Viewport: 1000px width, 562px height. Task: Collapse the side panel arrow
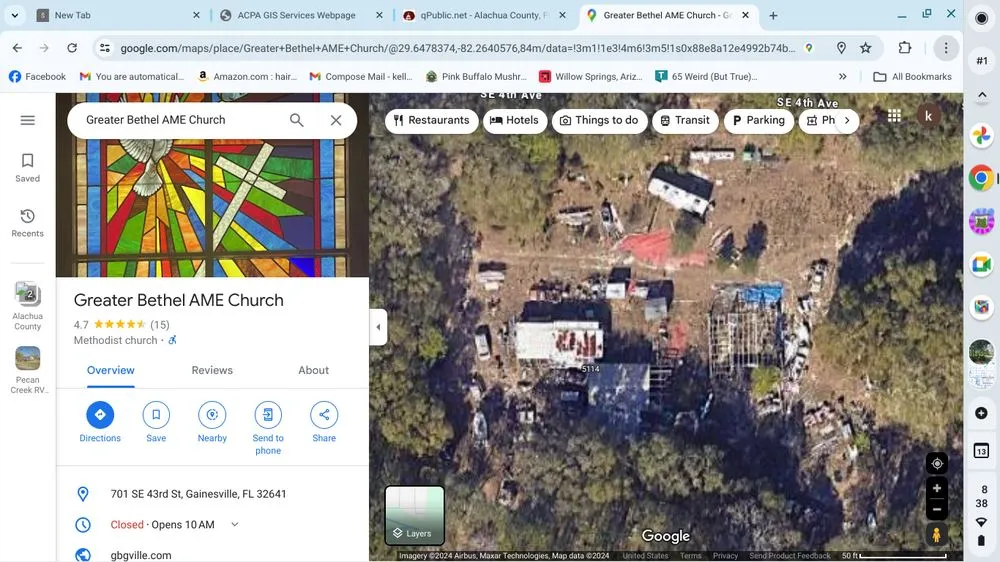coord(378,327)
